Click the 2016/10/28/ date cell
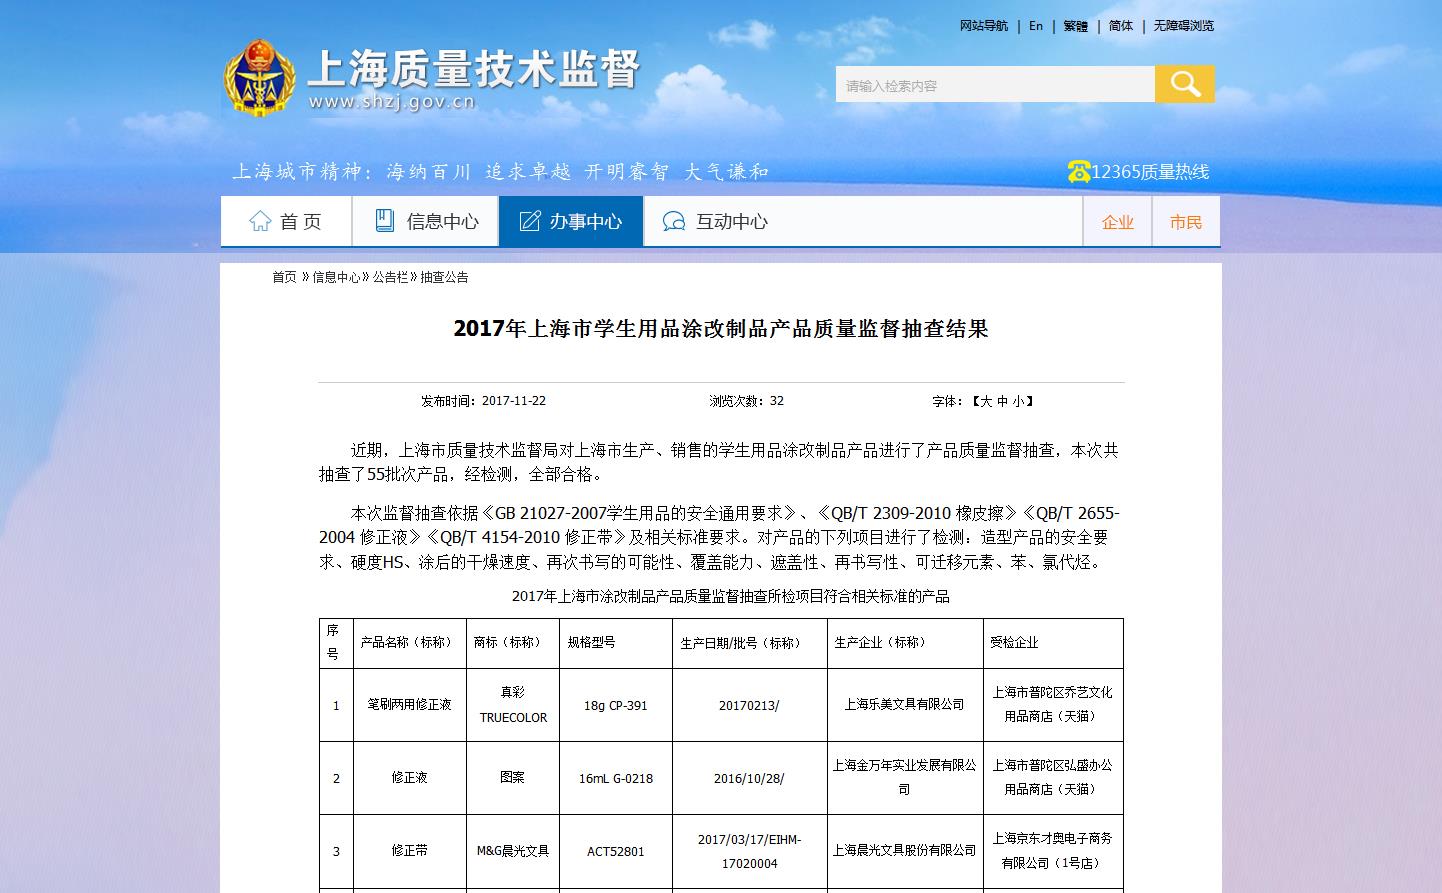Screen dimensions: 1442x893 749,778
